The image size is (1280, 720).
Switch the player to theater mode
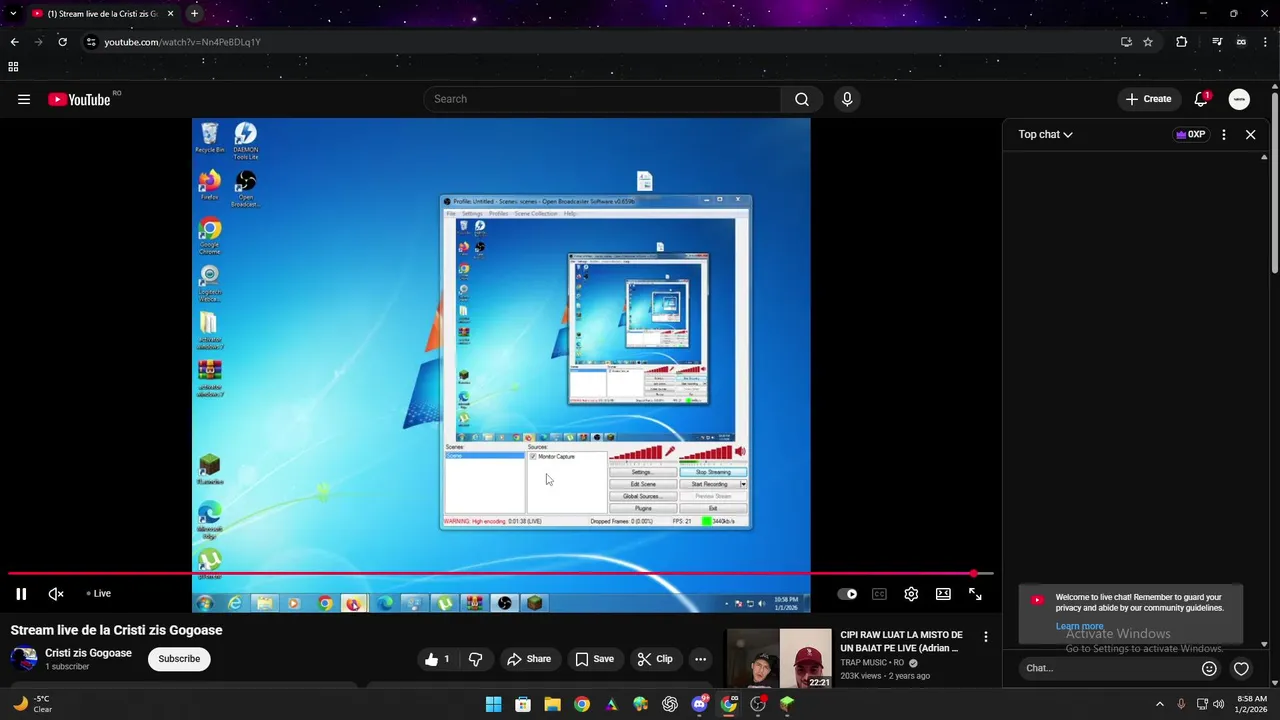pyautogui.click(x=943, y=594)
